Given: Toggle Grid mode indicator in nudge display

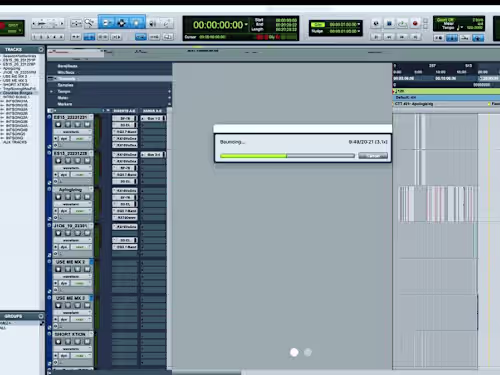Looking at the screenshot, I should point(318,25).
